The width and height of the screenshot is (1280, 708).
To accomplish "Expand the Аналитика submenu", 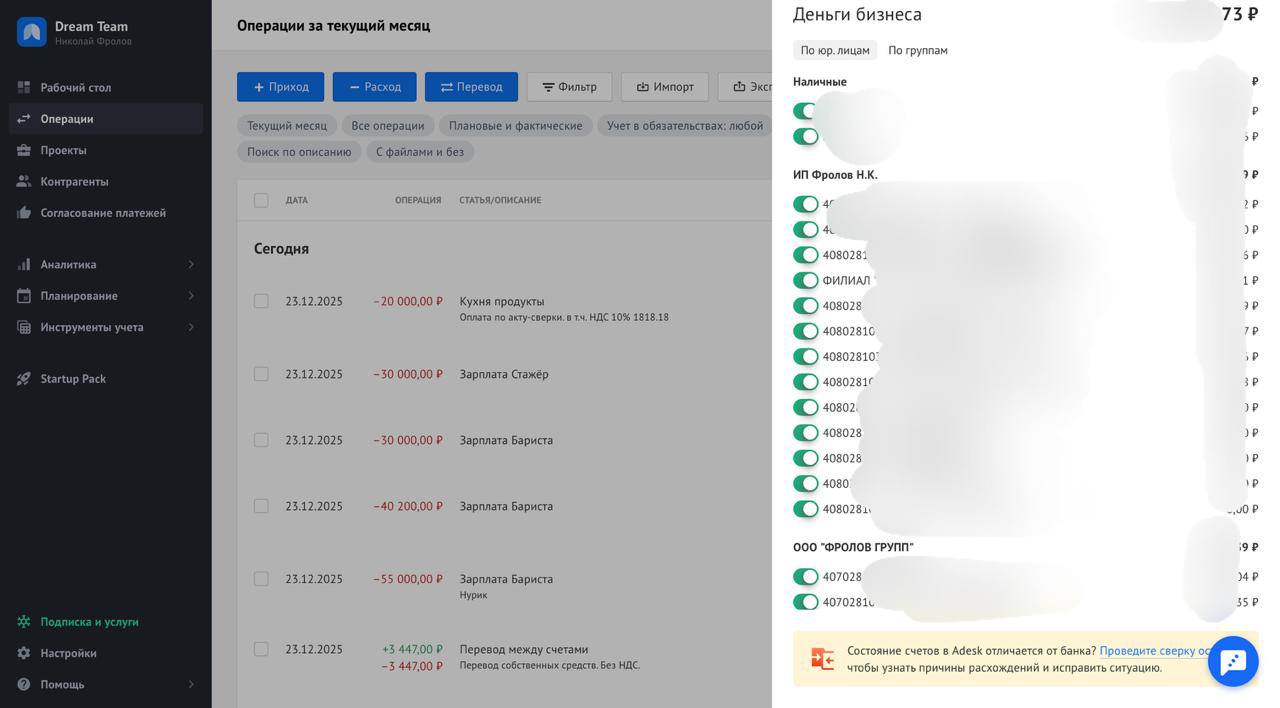I will click(x=190, y=265).
